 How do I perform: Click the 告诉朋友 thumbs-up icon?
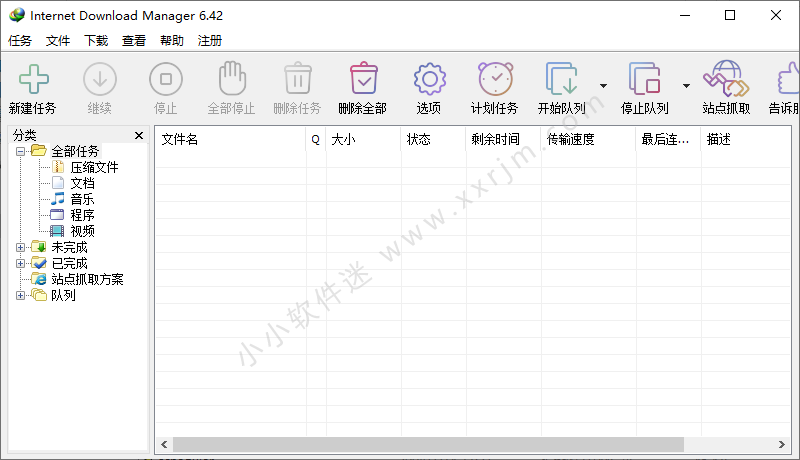[788, 79]
